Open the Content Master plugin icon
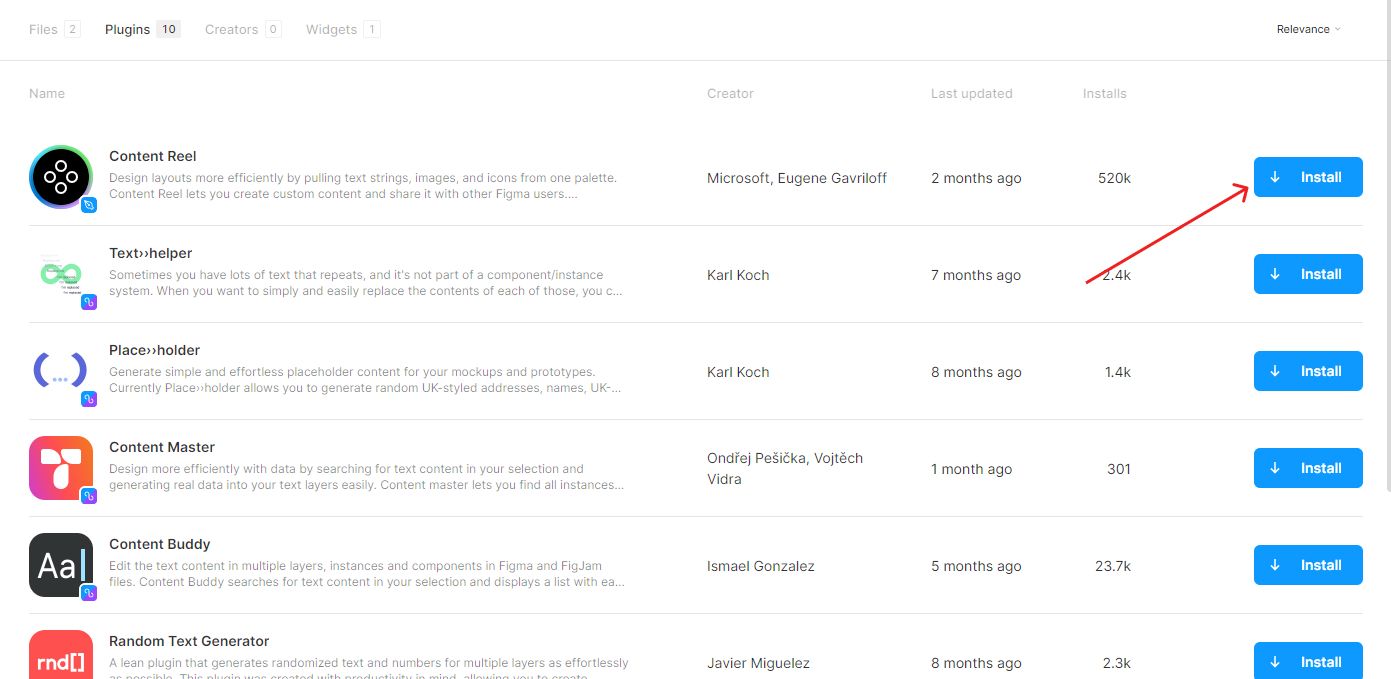Screen dimensions: 1391x679 pyautogui.click(x=61, y=468)
